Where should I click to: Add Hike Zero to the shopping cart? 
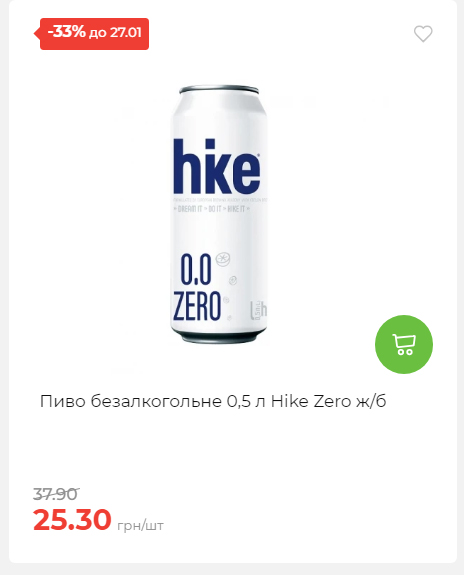pos(404,344)
